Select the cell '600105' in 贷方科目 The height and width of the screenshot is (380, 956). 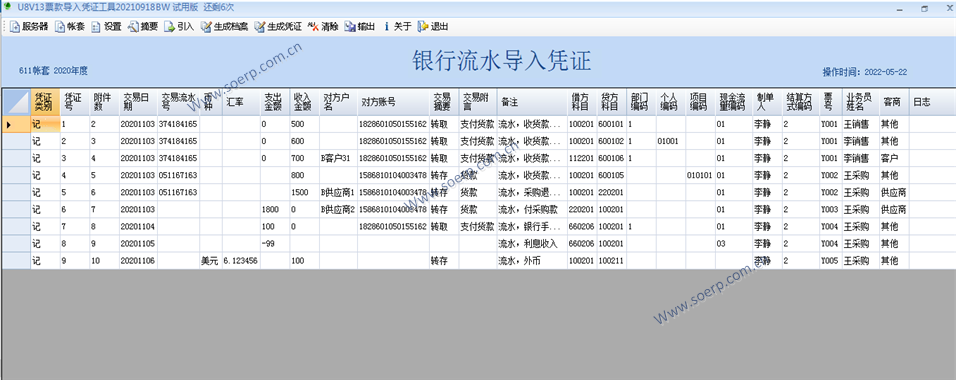pos(611,175)
